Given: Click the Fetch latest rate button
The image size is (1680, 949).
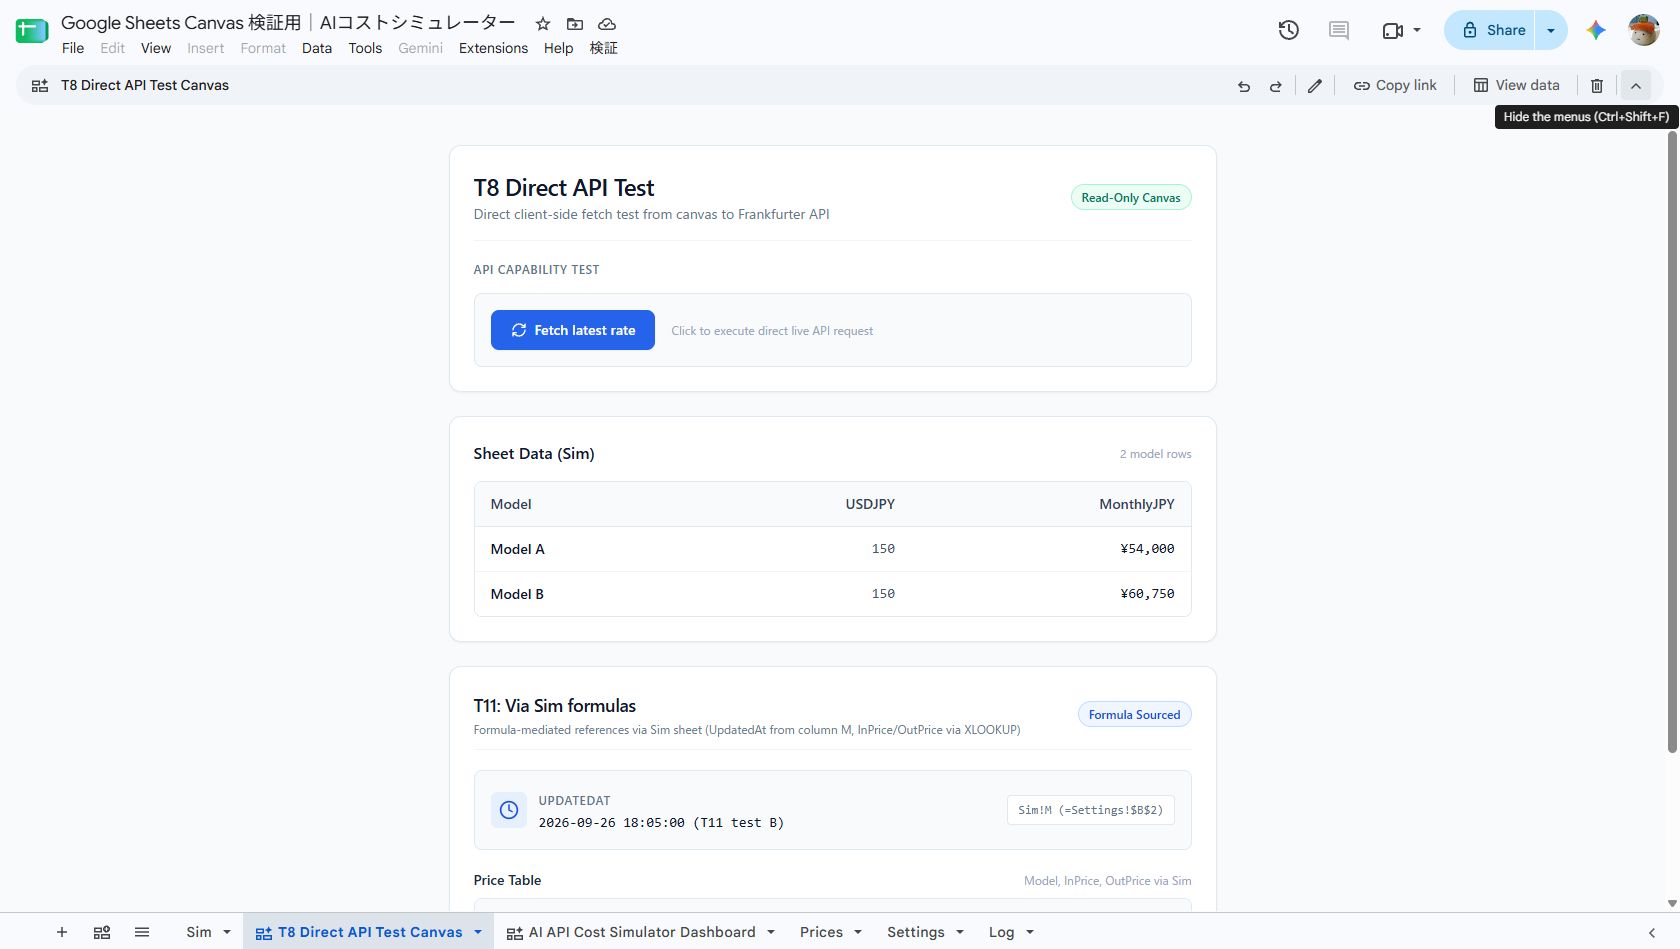Looking at the screenshot, I should (573, 330).
